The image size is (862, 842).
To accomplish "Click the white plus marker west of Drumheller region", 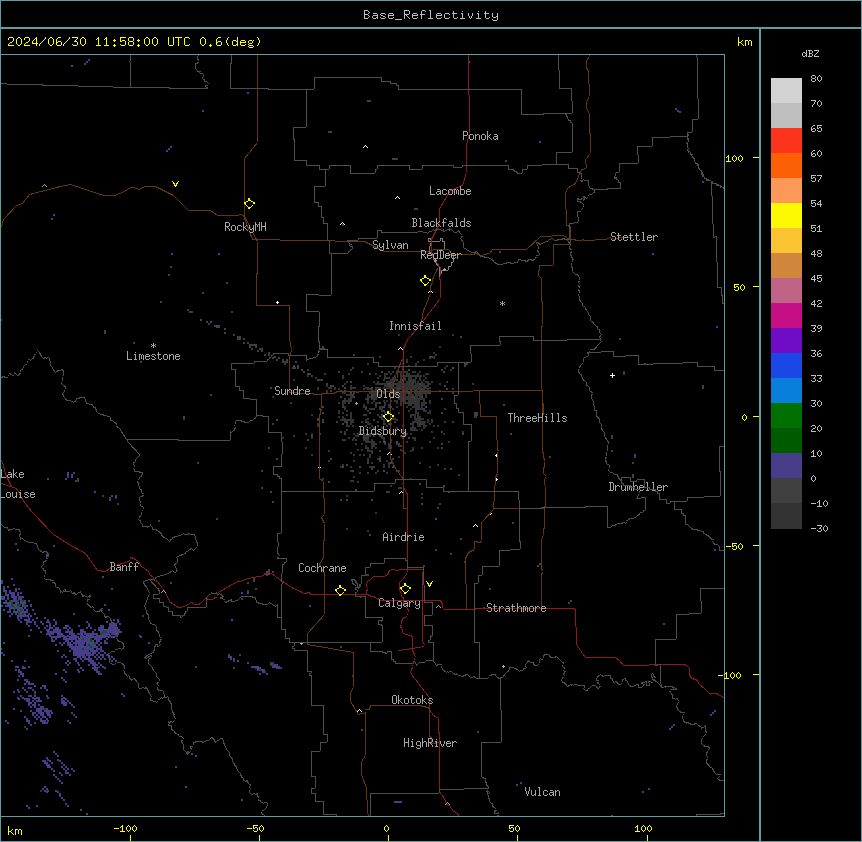I will (612, 375).
